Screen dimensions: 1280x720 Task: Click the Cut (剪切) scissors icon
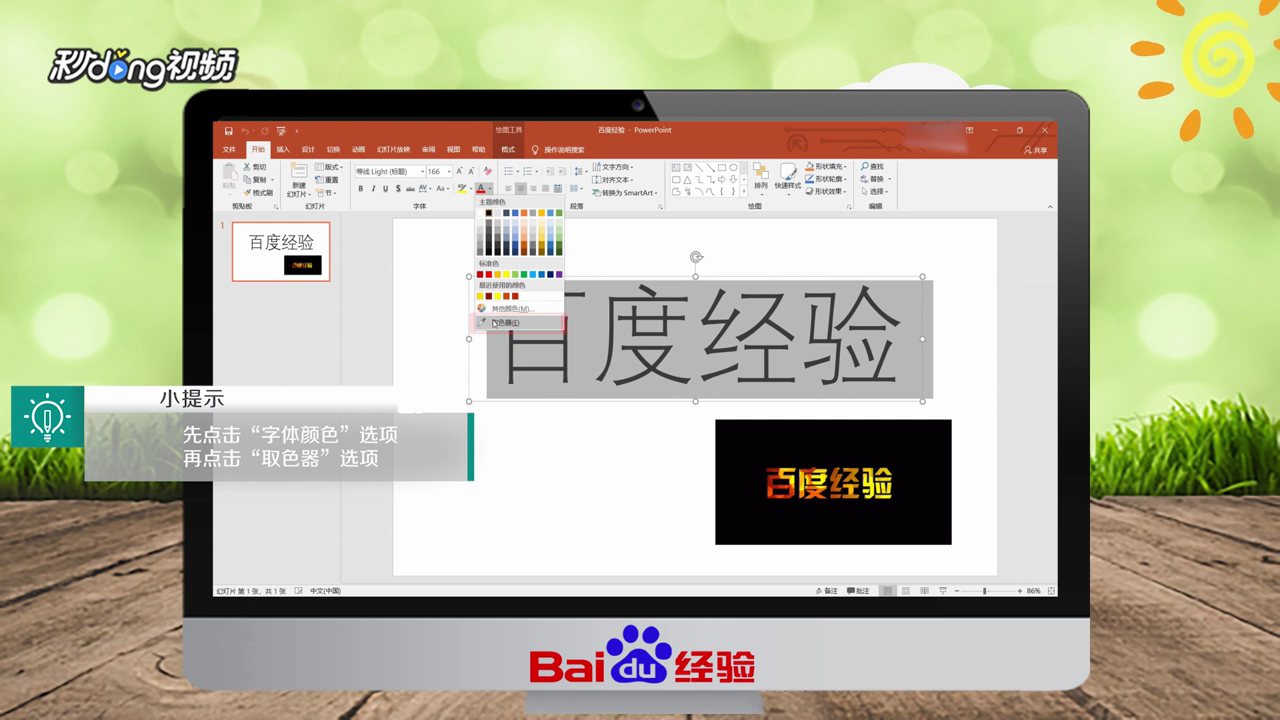(x=246, y=167)
